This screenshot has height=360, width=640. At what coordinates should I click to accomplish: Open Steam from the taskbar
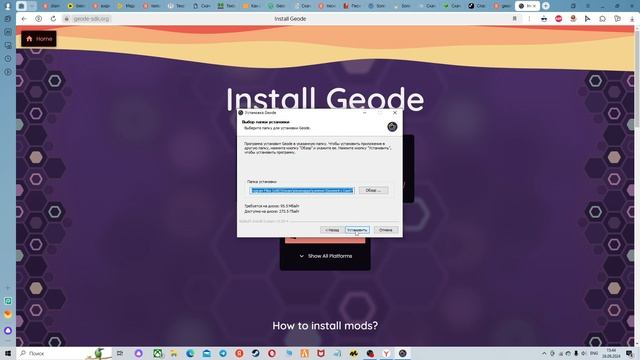(x=256, y=353)
